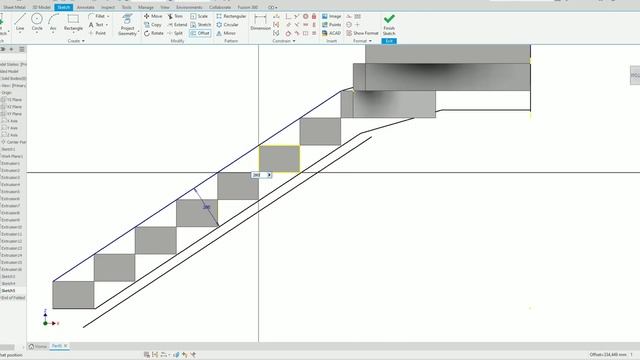Select Center Point in model browser
This screenshot has width=640, height=360.
(x=13, y=142)
